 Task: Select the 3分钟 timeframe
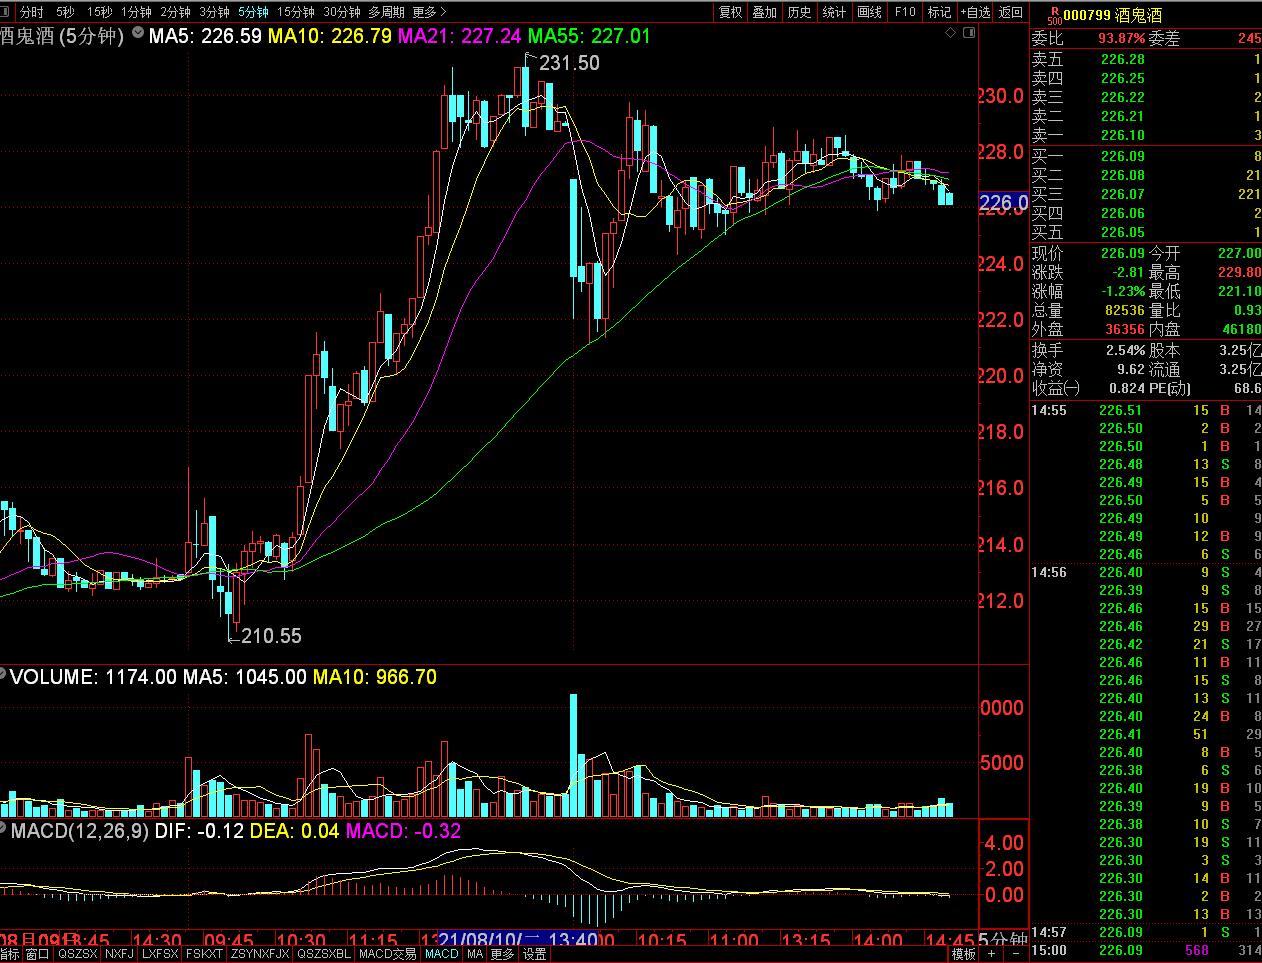point(214,12)
